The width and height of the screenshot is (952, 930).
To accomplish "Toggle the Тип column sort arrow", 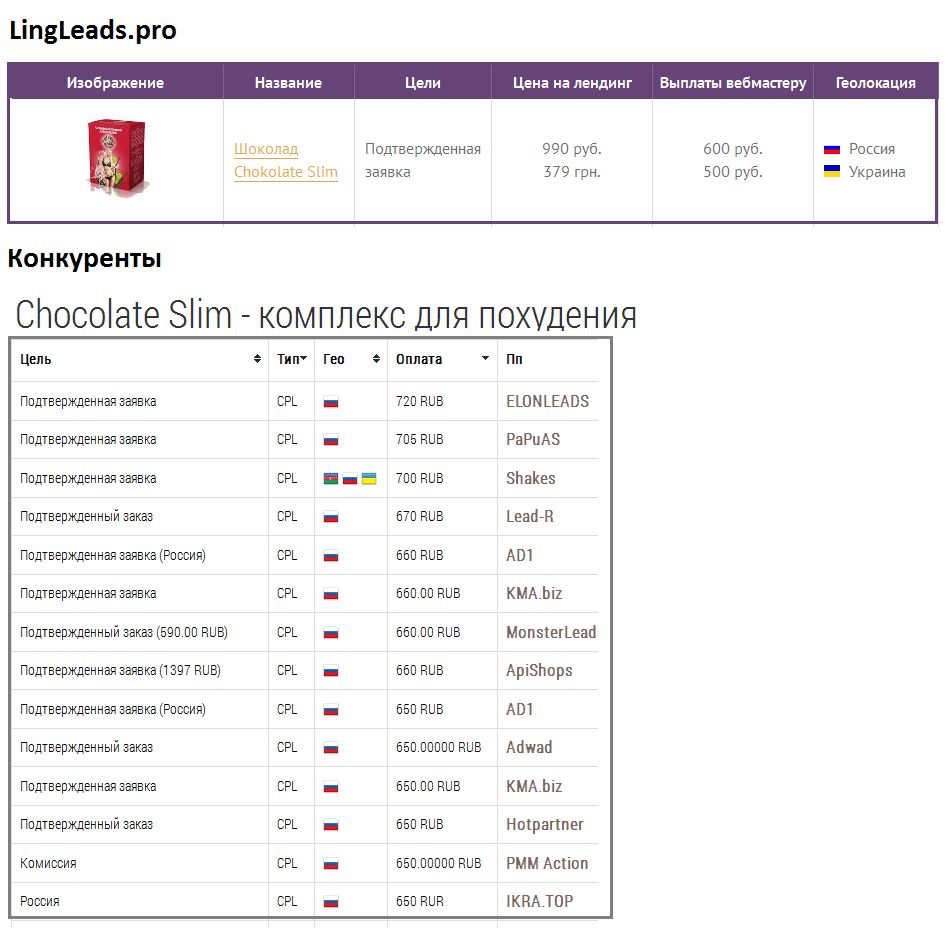I will tap(303, 359).
